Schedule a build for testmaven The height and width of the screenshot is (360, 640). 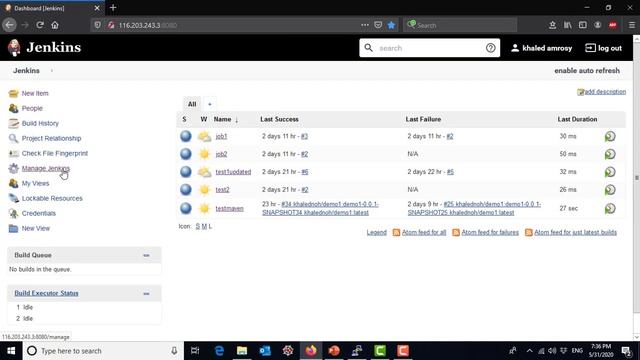tap(610, 209)
